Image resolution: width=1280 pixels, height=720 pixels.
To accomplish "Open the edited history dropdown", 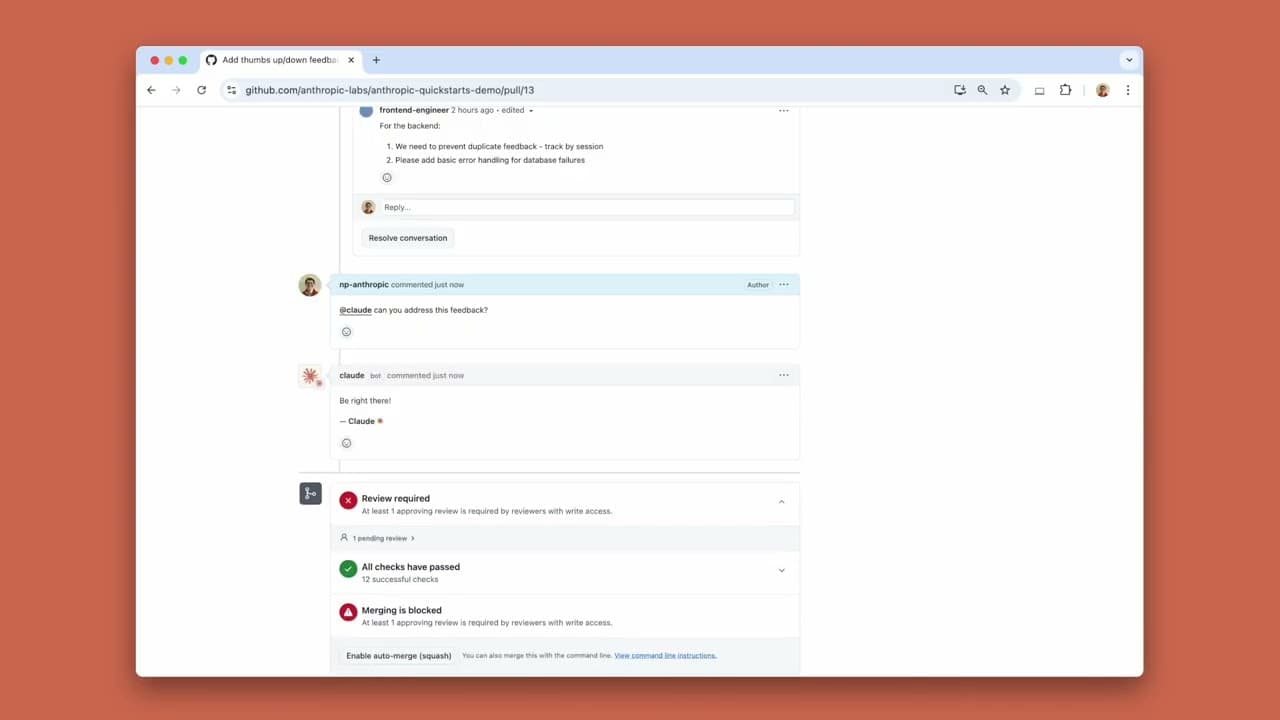I will (x=518, y=110).
